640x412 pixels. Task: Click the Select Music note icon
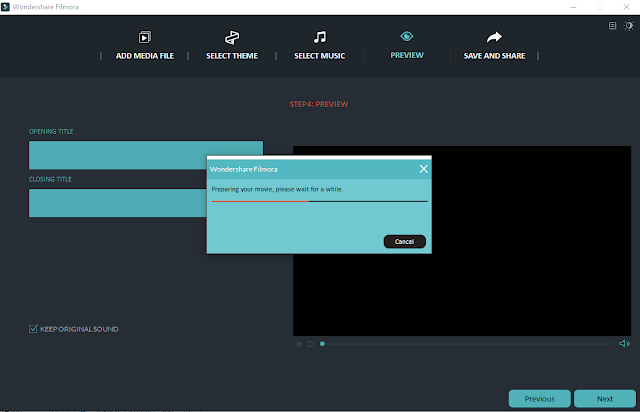pos(320,37)
